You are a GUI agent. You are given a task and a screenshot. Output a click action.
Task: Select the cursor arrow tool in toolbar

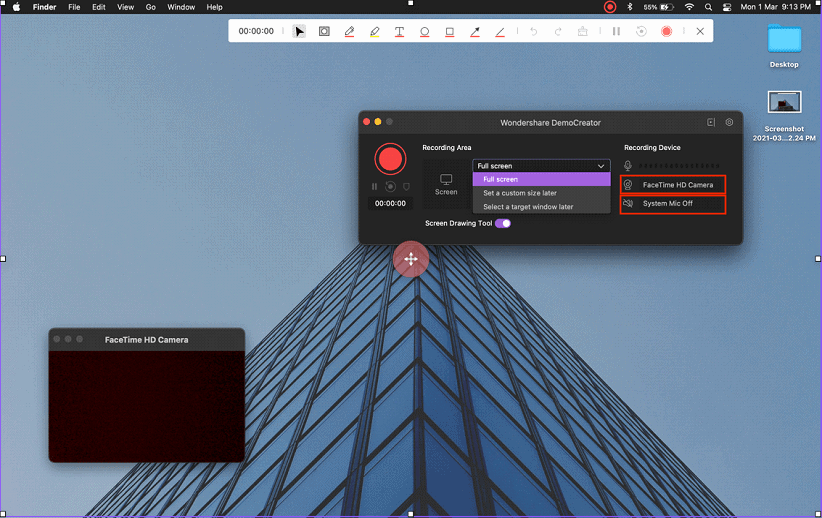click(299, 31)
